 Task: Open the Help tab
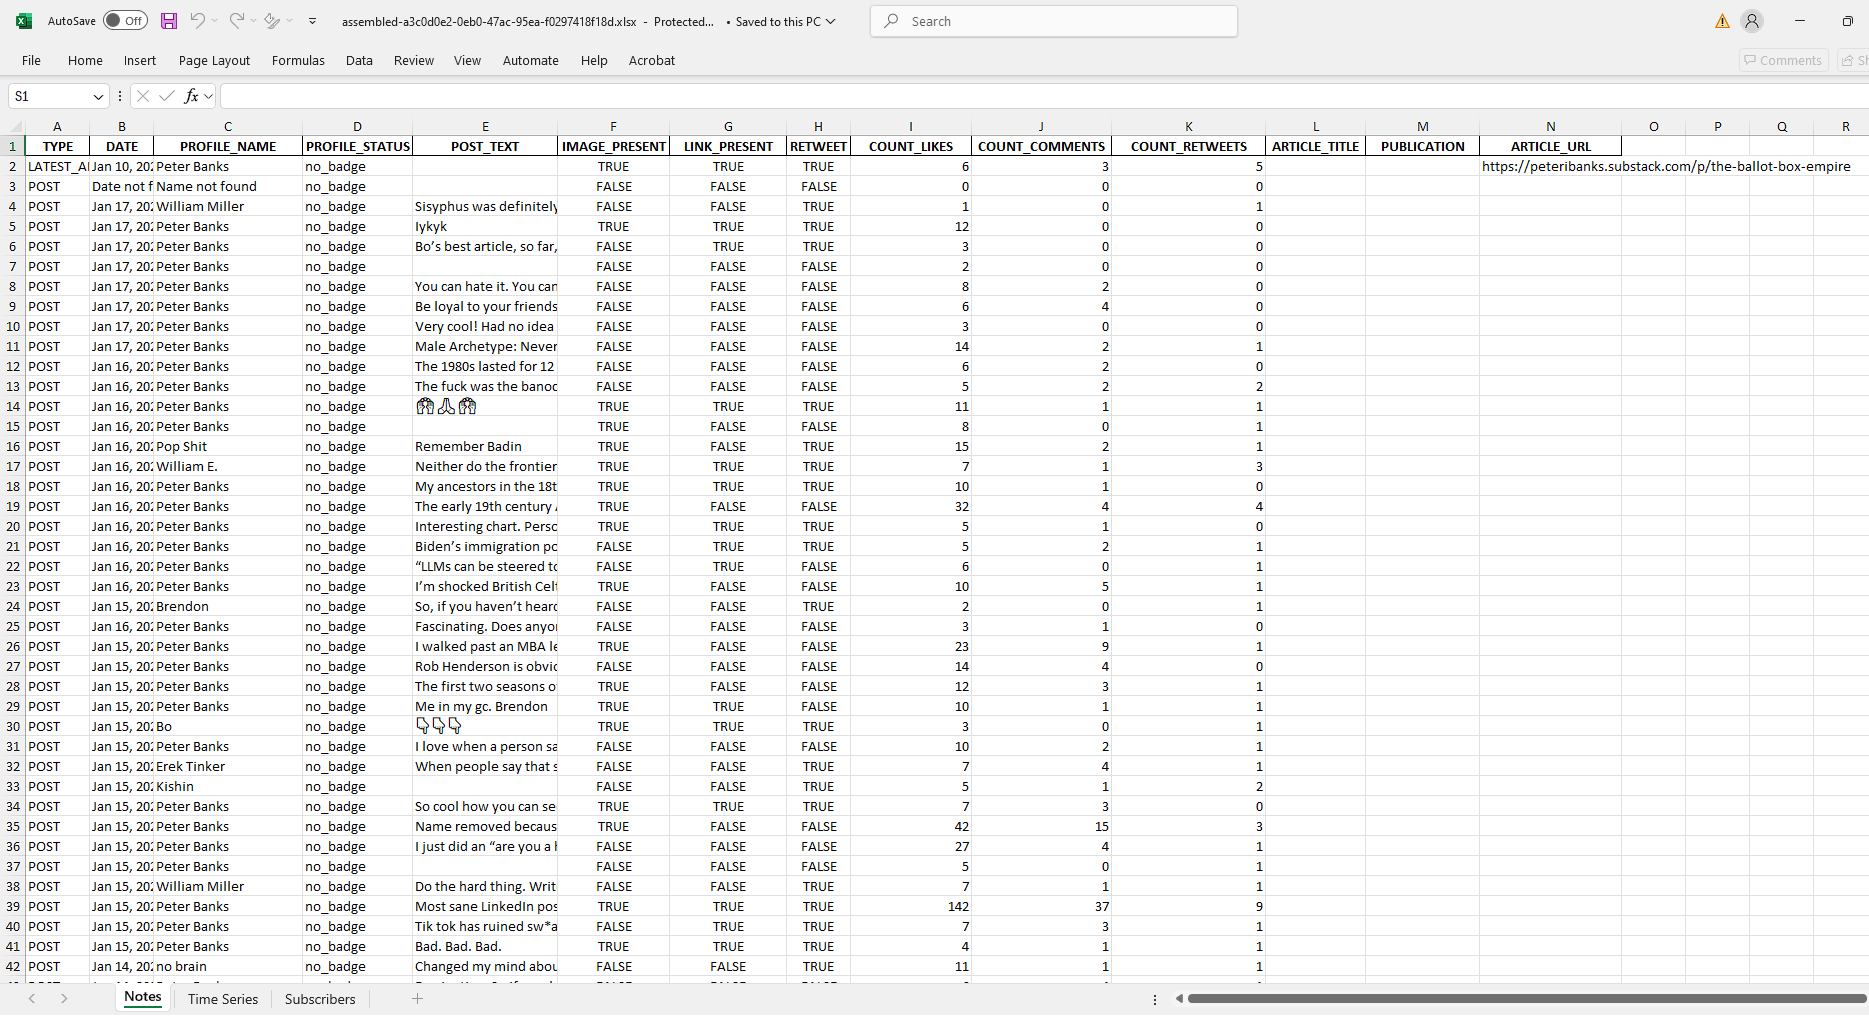(594, 60)
